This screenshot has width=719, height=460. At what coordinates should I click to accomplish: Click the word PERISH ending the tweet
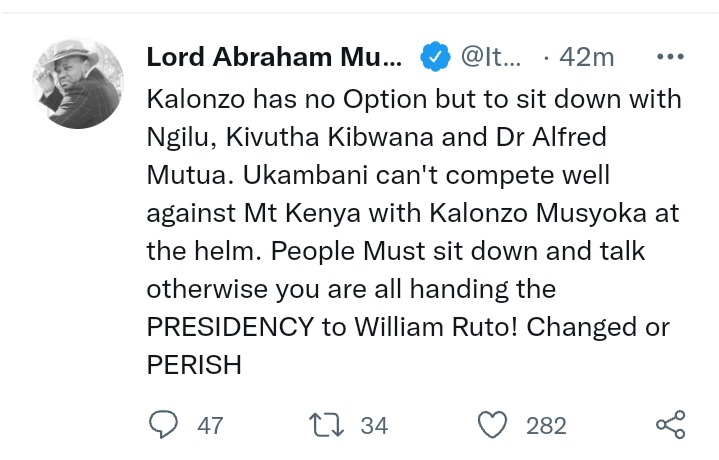pyautogui.click(x=194, y=365)
